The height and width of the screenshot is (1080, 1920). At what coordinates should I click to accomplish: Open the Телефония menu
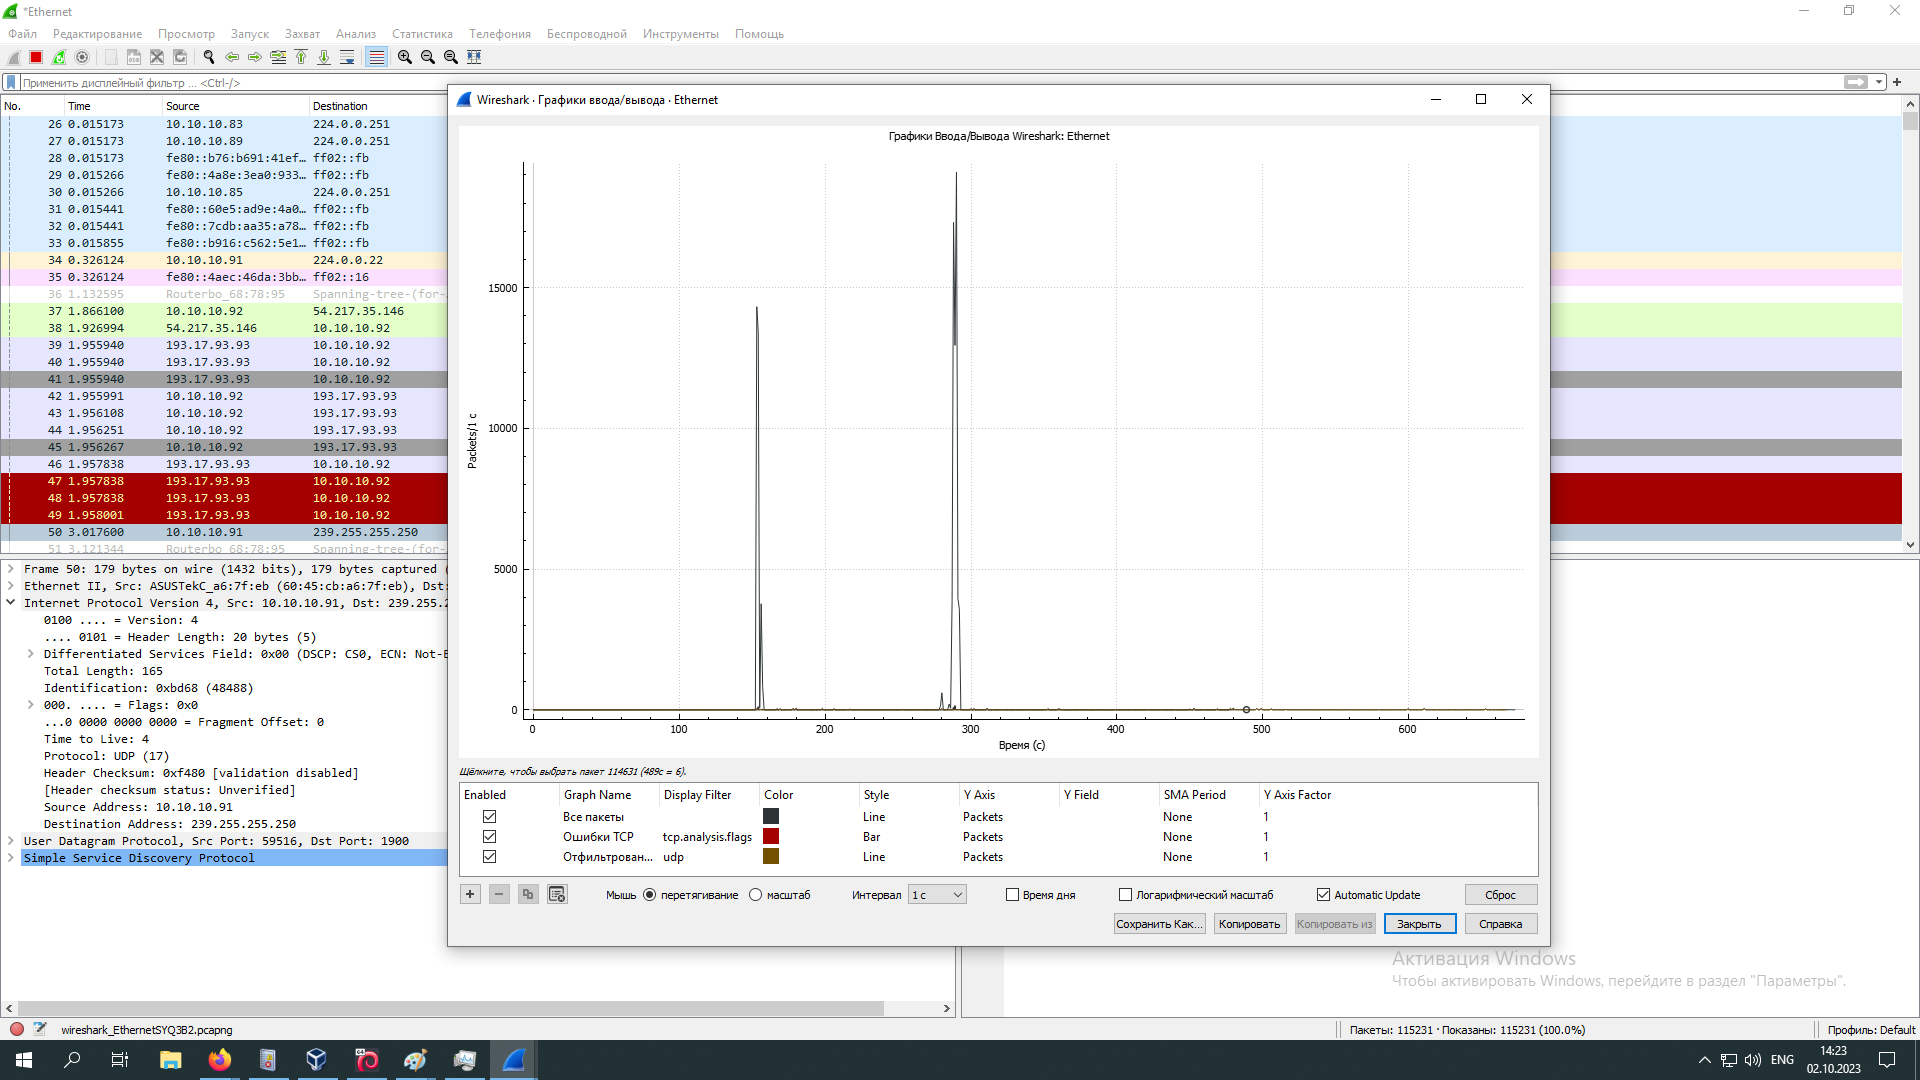pos(500,34)
